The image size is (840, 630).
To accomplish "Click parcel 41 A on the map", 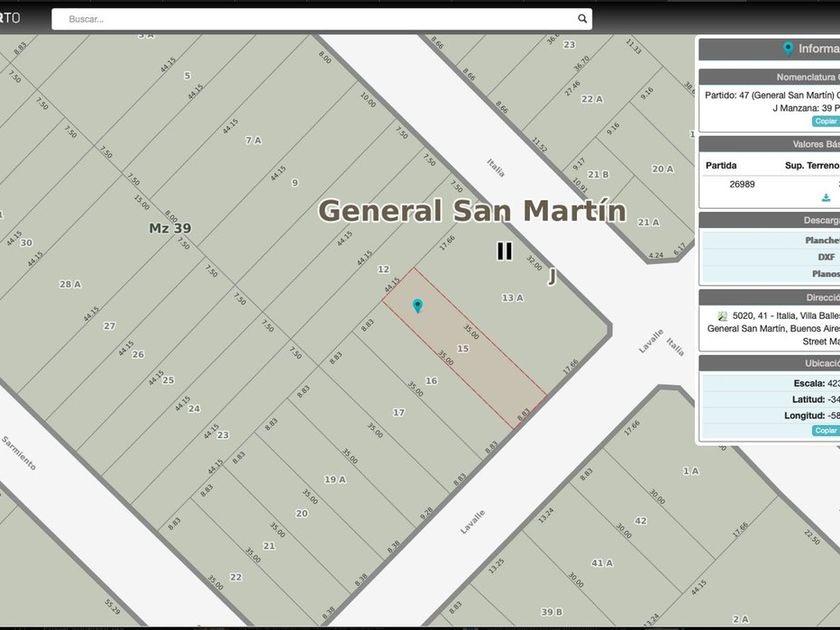I will tap(601, 563).
